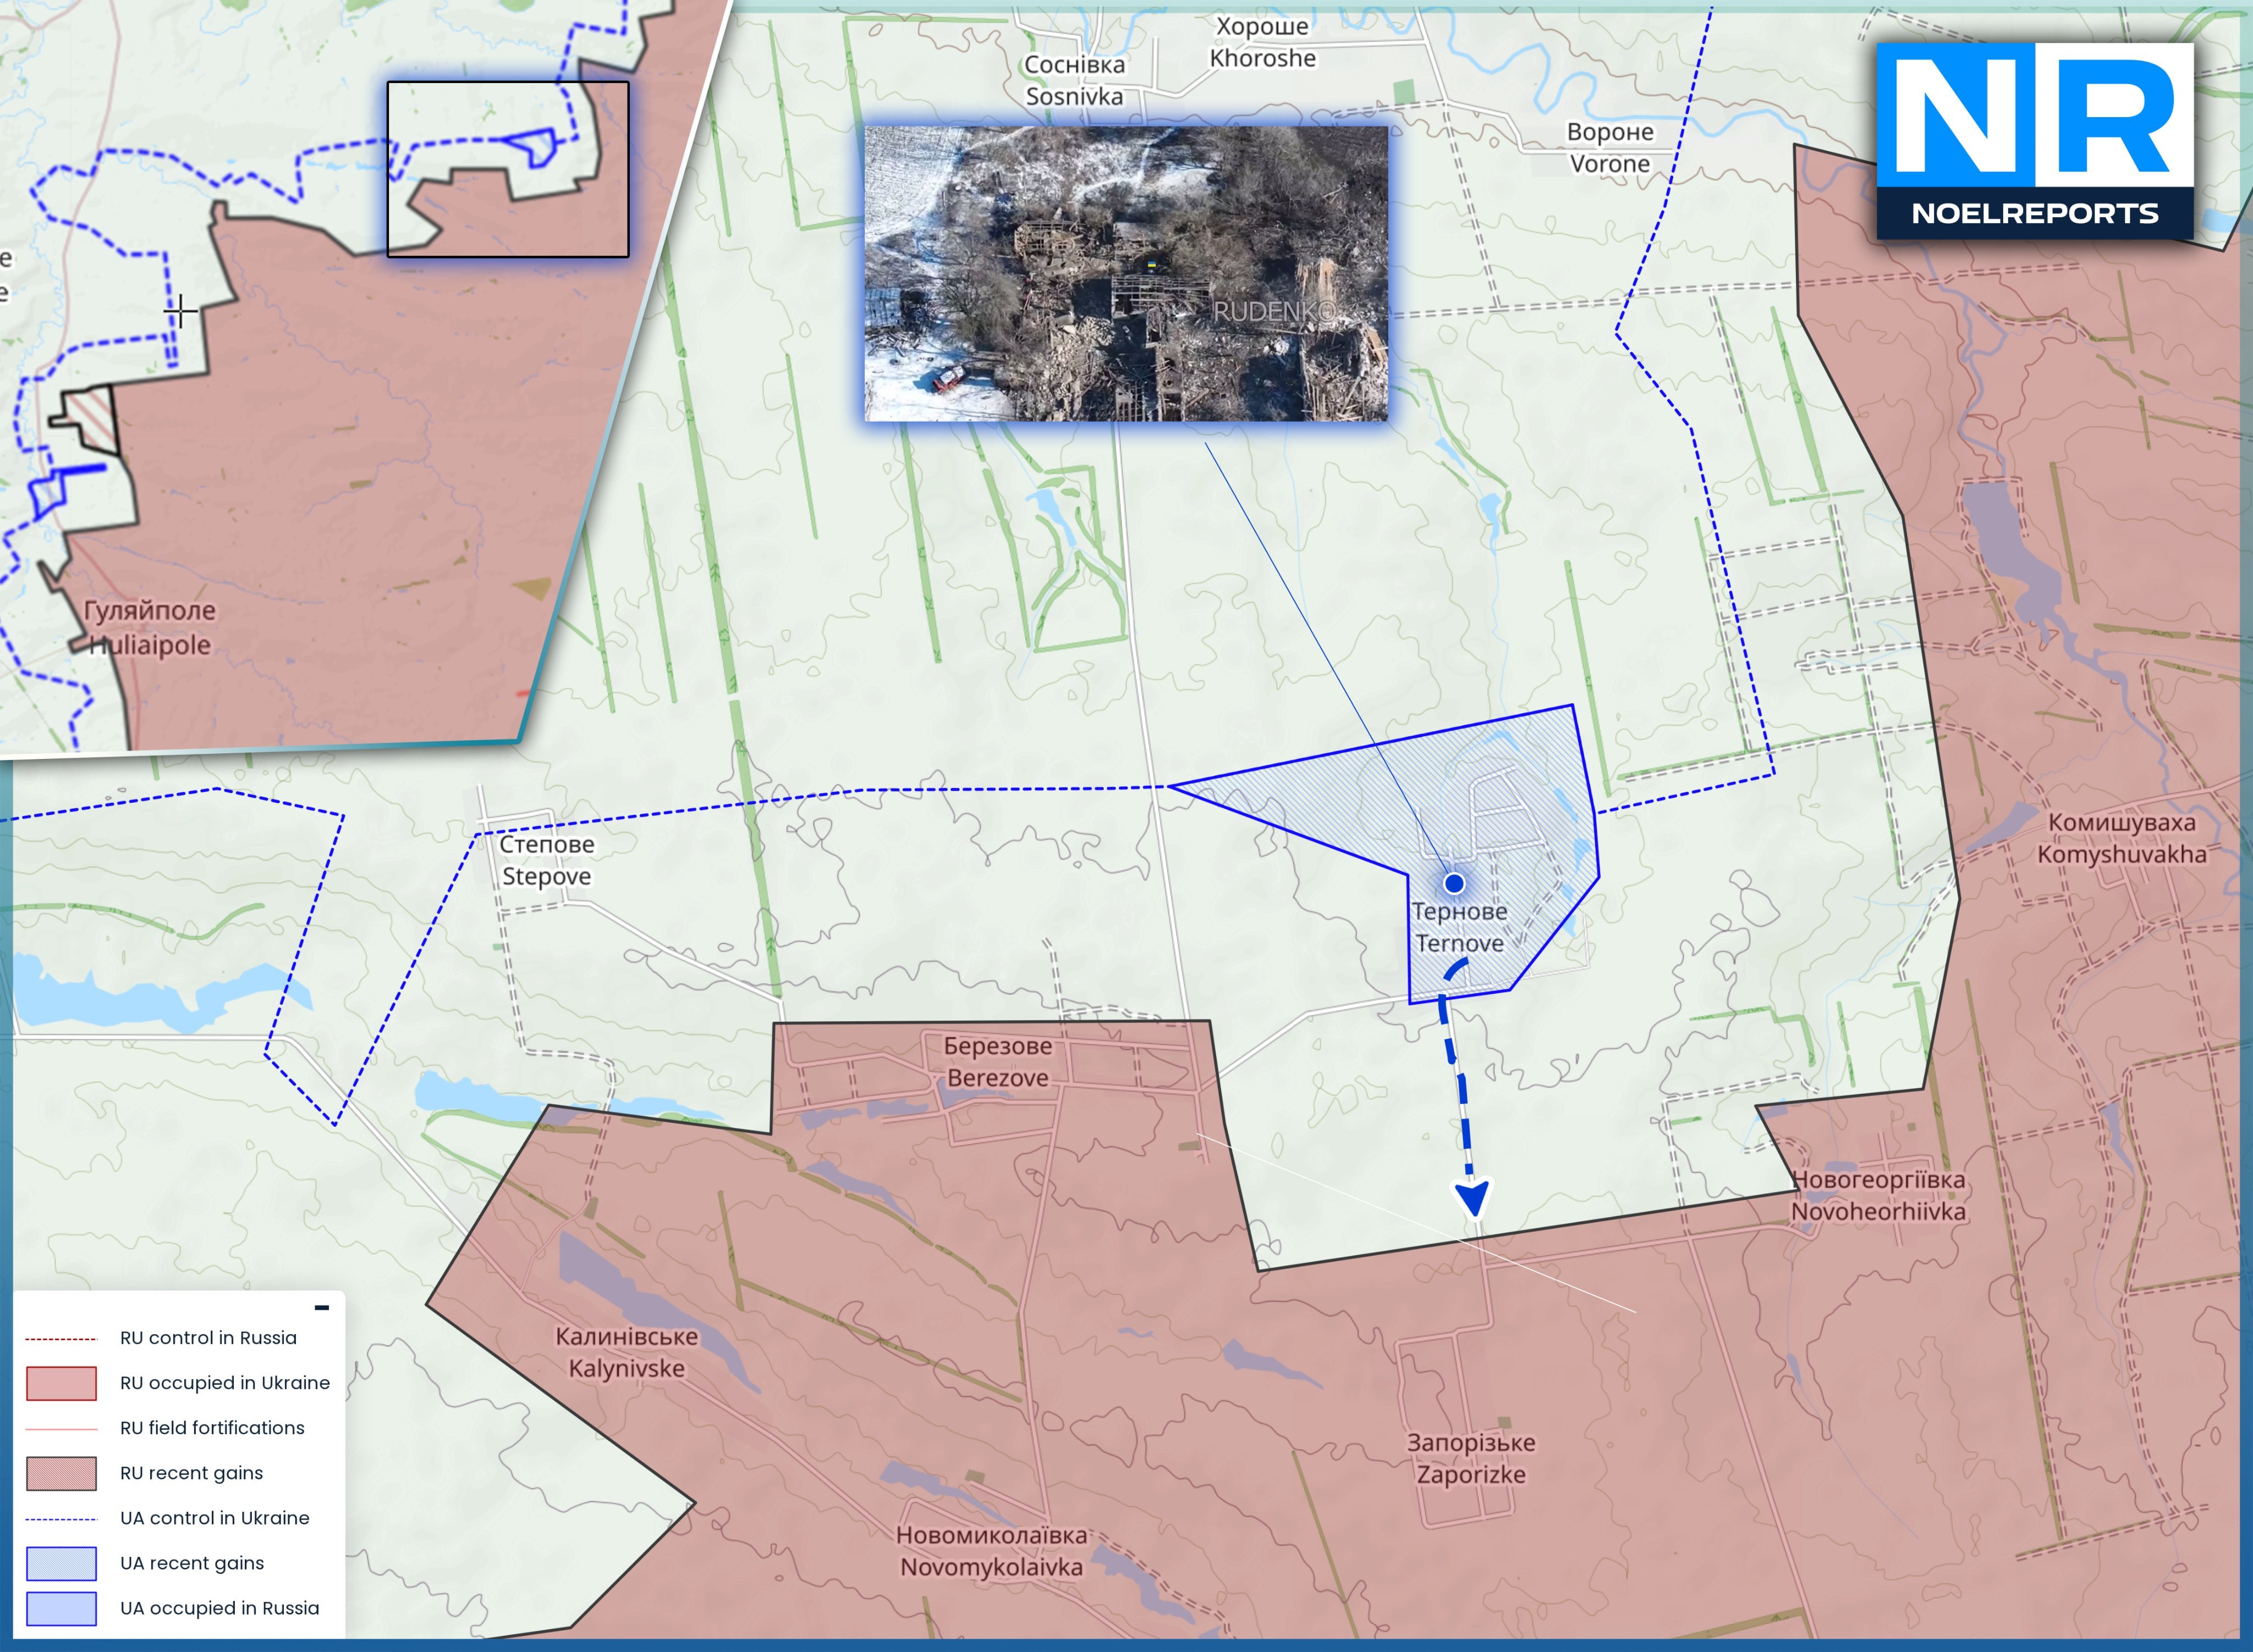Click the RU field fortifications line symbol
This screenshot has height=1652, width=2253.
tap(61, 1428)
